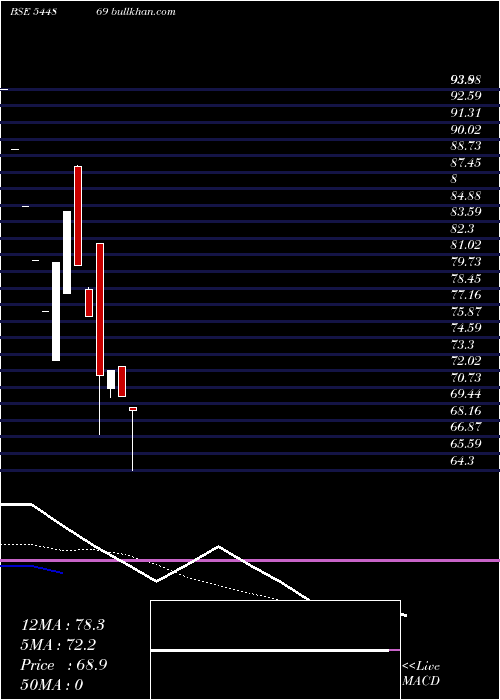Click the magenta horizontal line in the indicator panel
The height and width of the screenshot is (700, 500).
(x=250, y=560)
